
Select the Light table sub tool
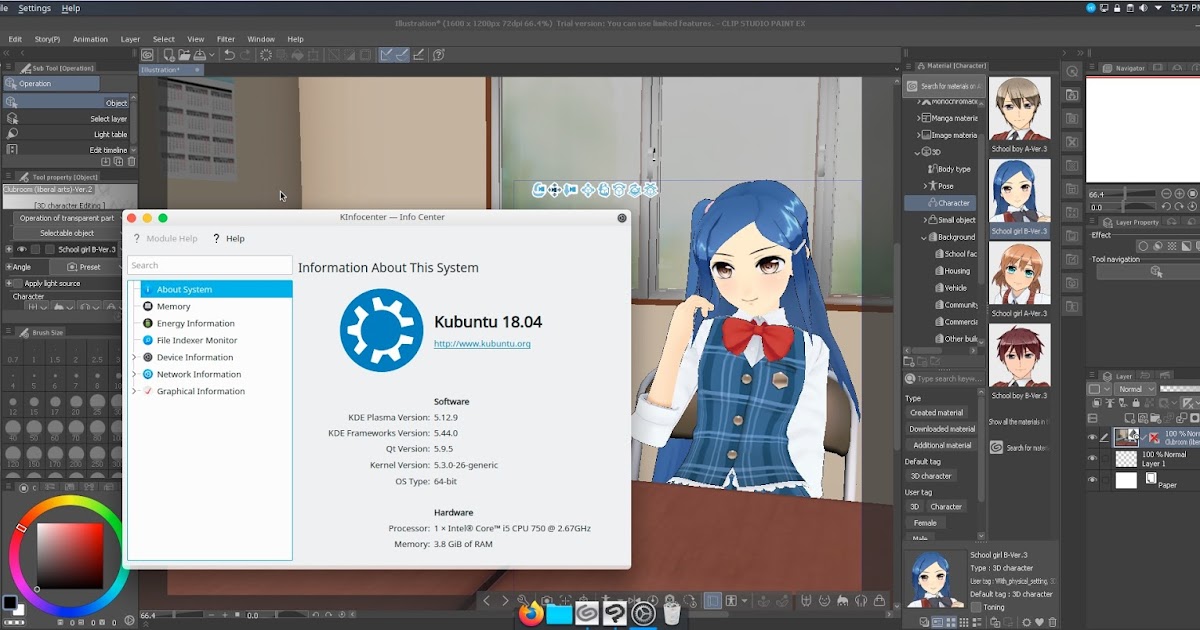(67, 134)
